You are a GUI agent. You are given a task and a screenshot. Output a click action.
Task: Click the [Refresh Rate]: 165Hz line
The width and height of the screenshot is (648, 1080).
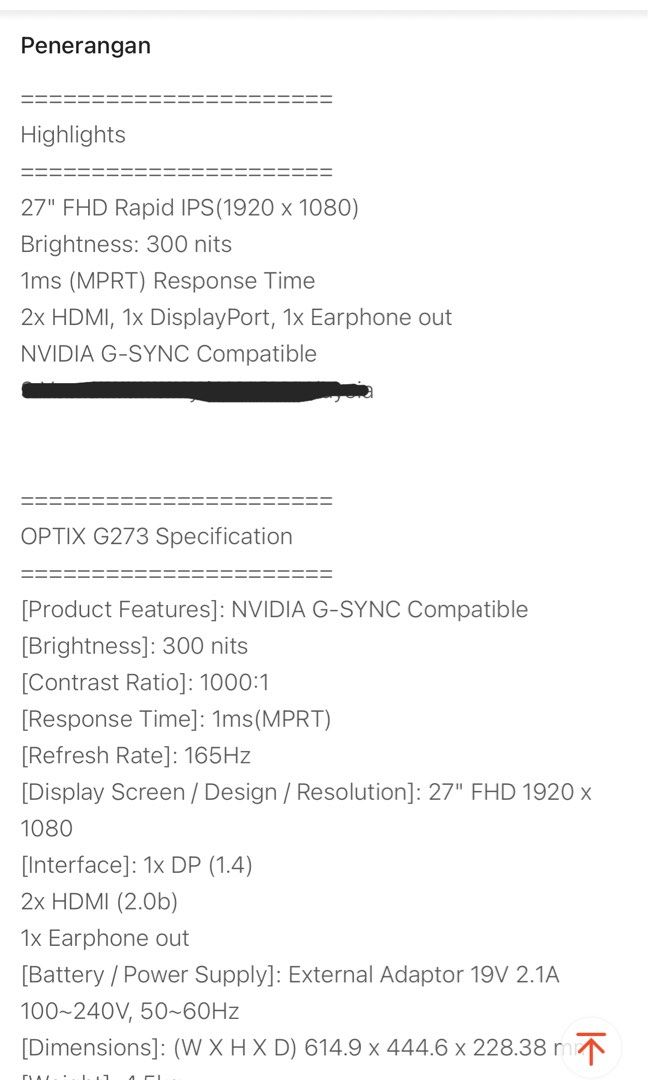136,755
